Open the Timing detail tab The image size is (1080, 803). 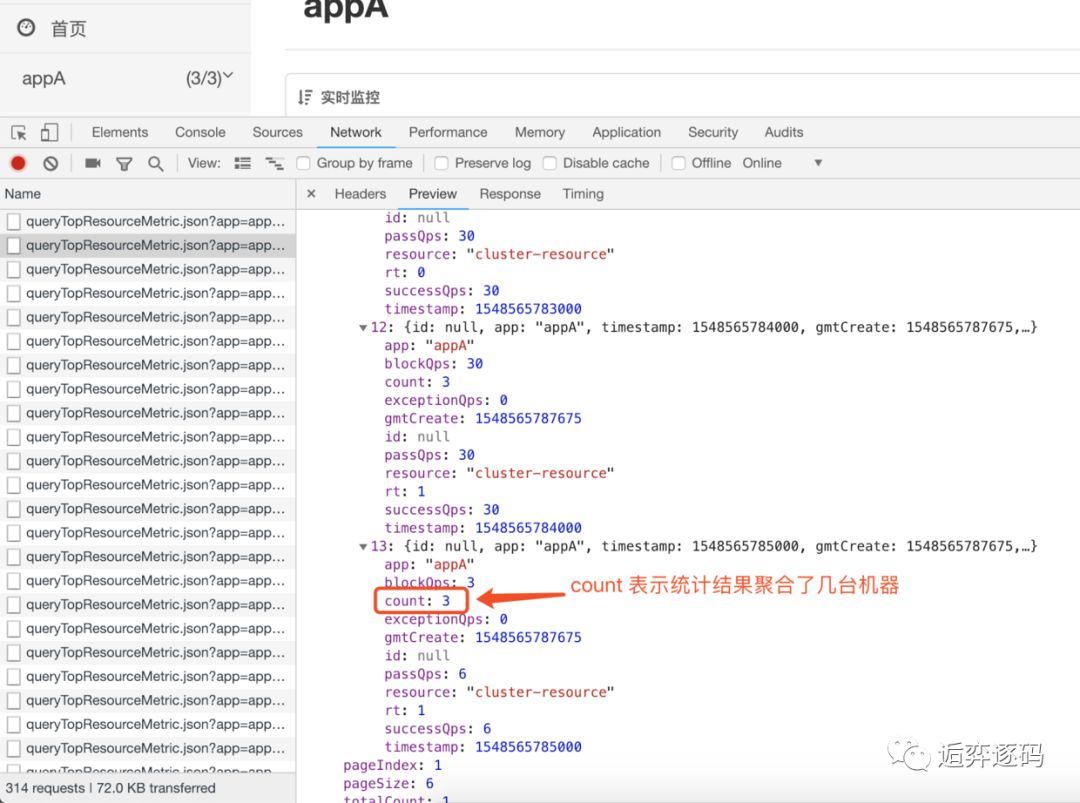(x=583, y=194)
